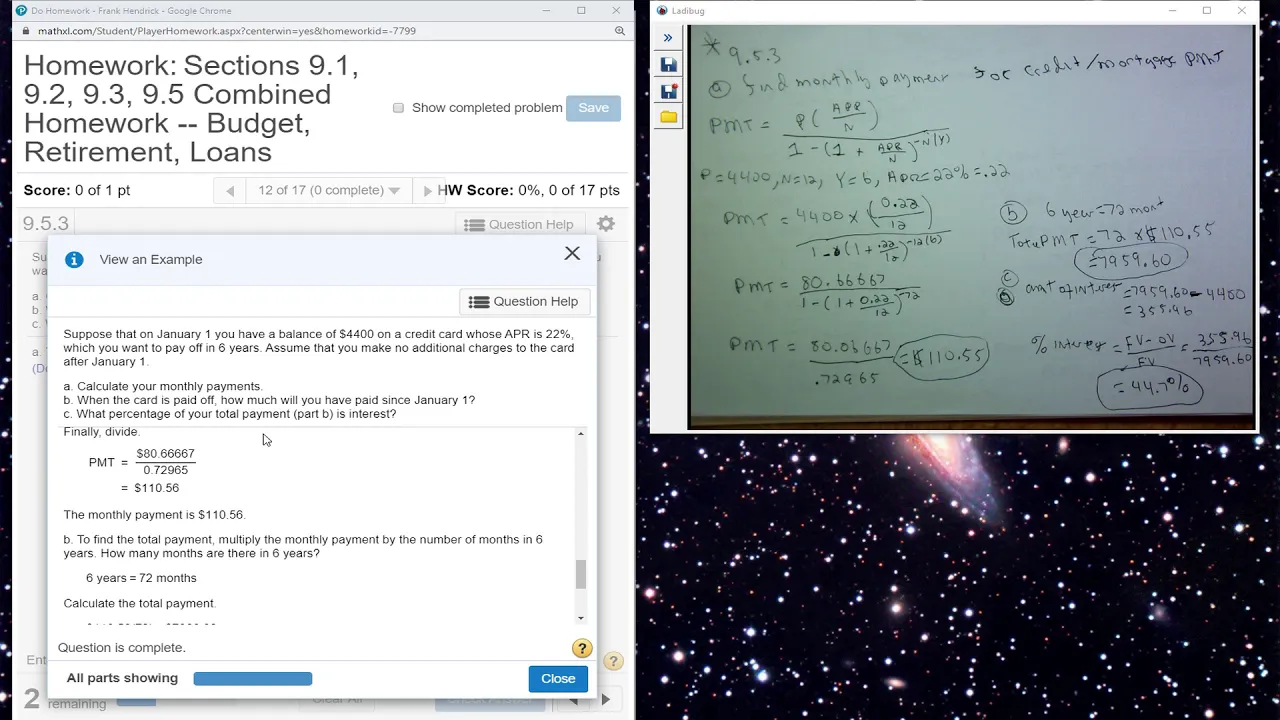
Task: Go to the next question arrow
Action: click(x=428, y=191)
